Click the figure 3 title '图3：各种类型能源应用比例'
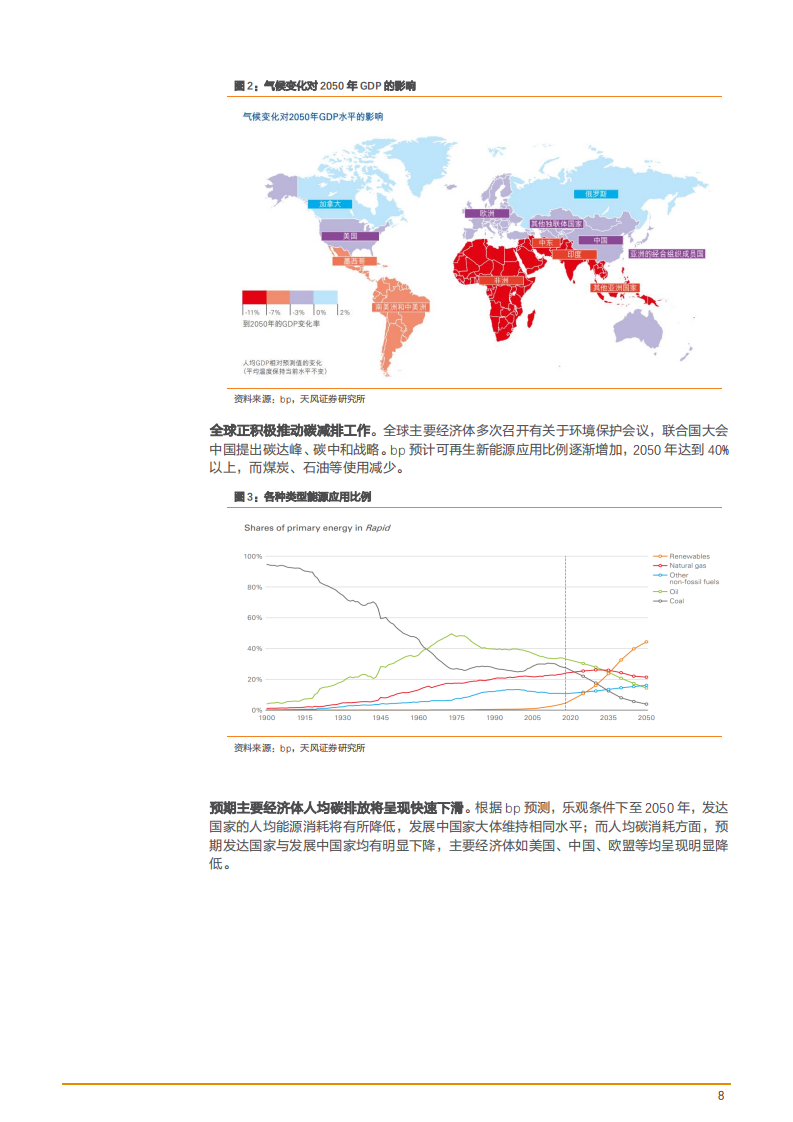Screen dimensions: 793x1122 [302, 497]
